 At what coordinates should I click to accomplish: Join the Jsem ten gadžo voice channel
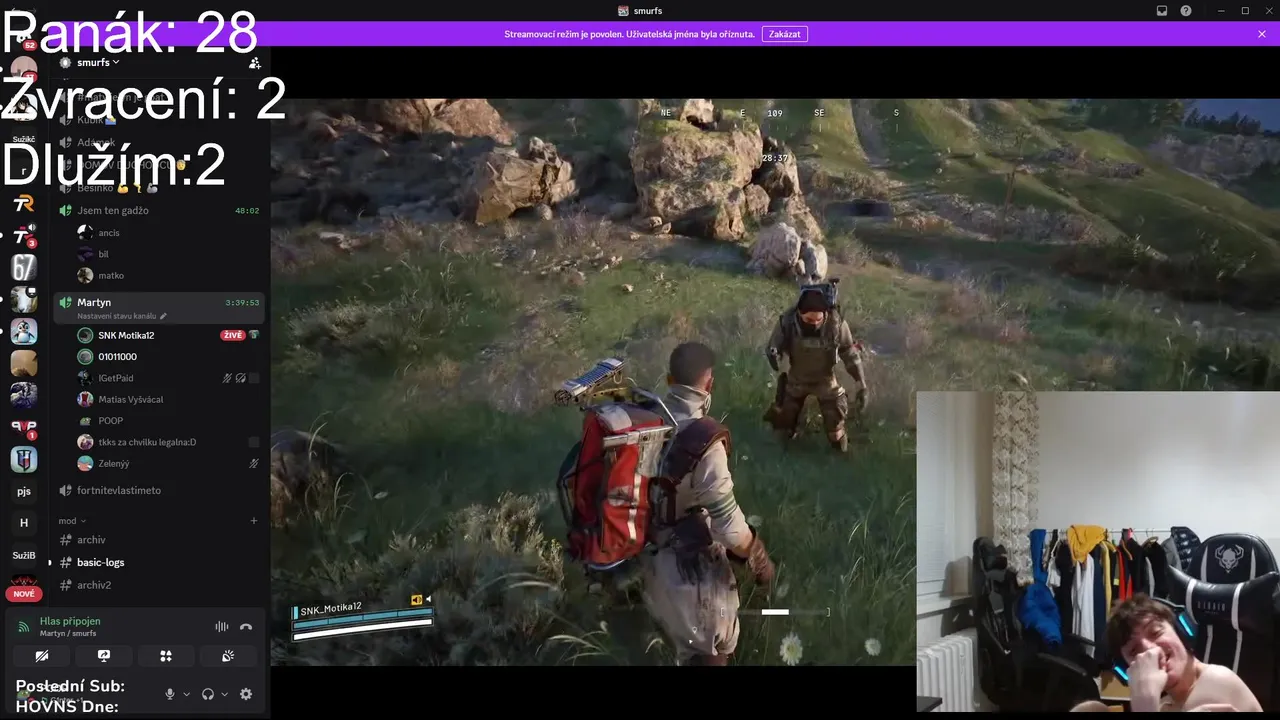[160, 210]
